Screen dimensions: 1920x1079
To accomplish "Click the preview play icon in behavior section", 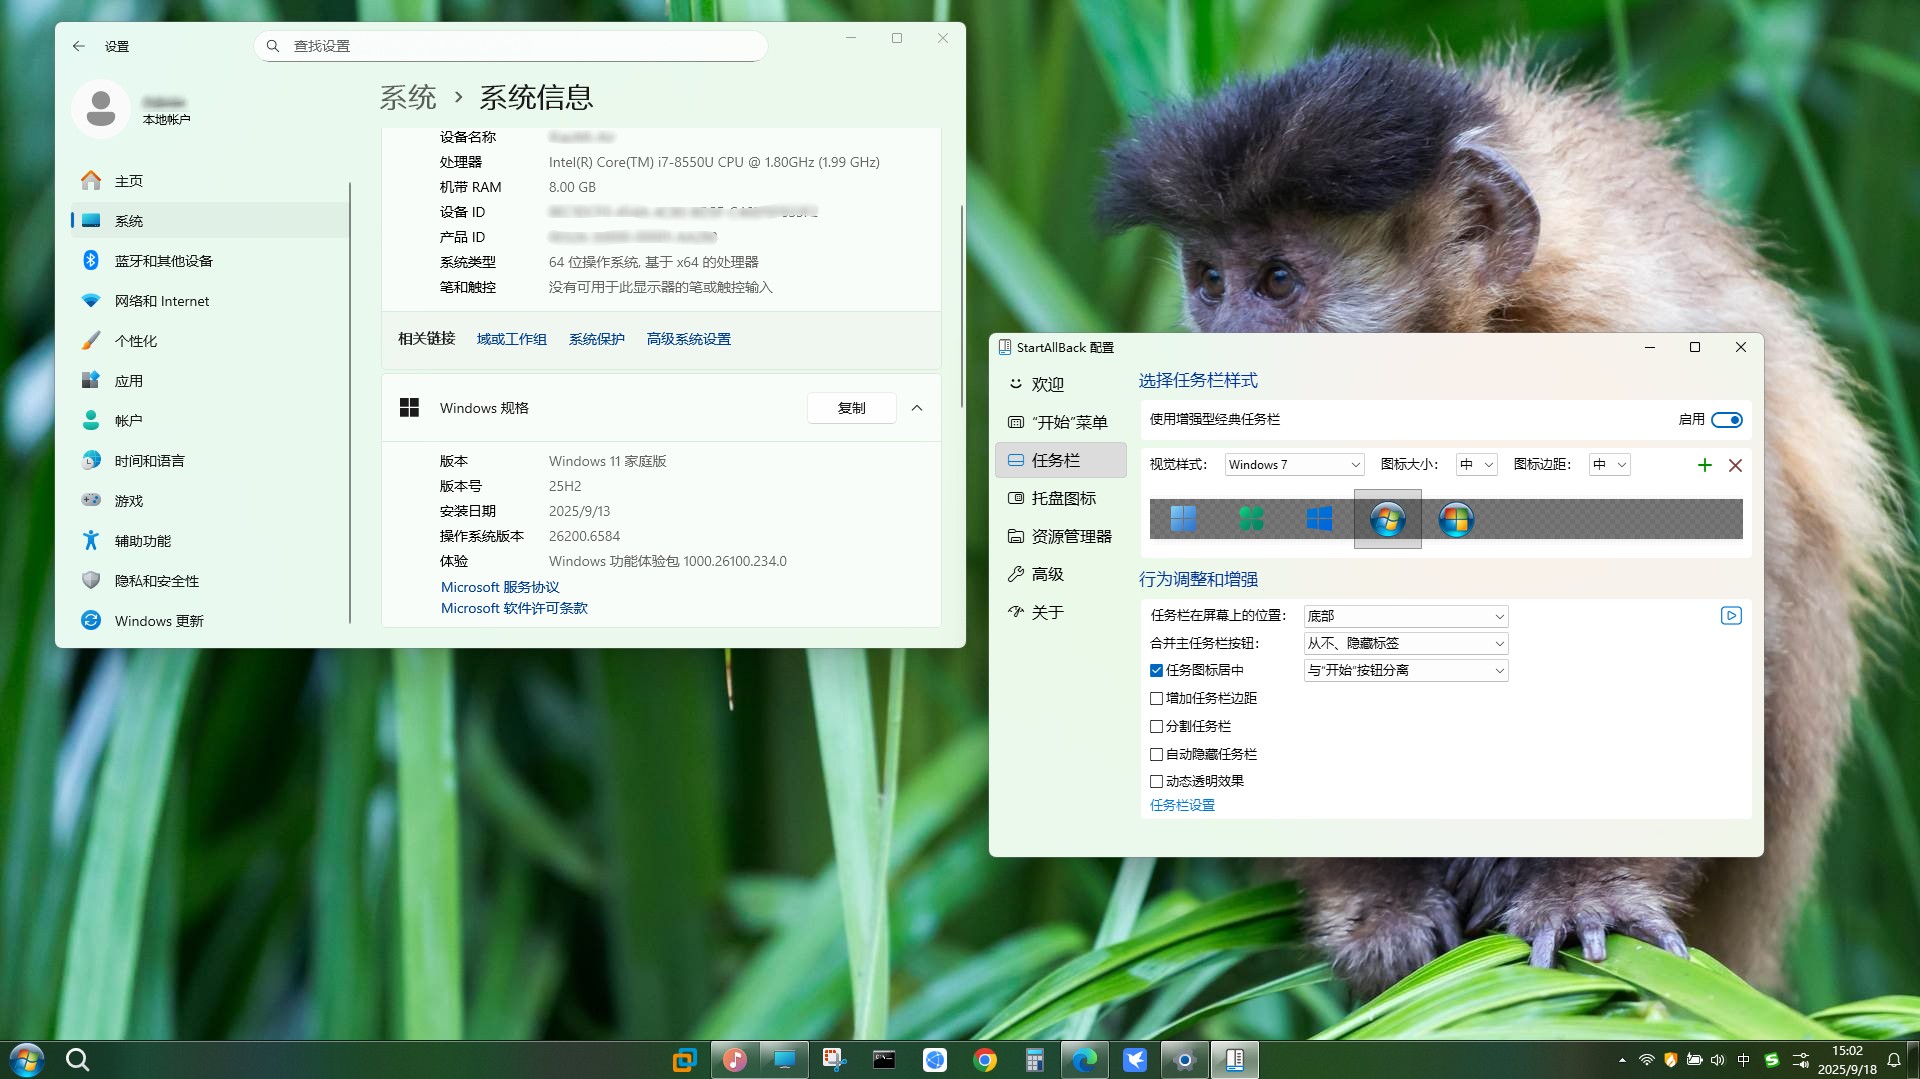I will click(x=1731, y=616).
